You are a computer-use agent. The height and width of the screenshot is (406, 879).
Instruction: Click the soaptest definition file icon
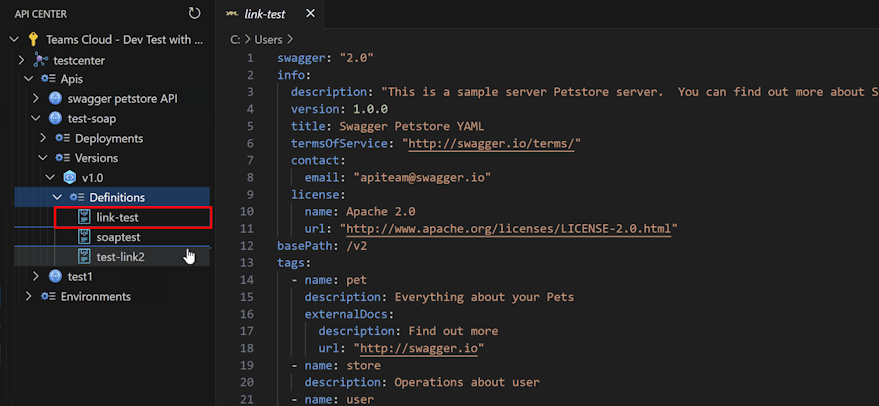coord(84,237)
